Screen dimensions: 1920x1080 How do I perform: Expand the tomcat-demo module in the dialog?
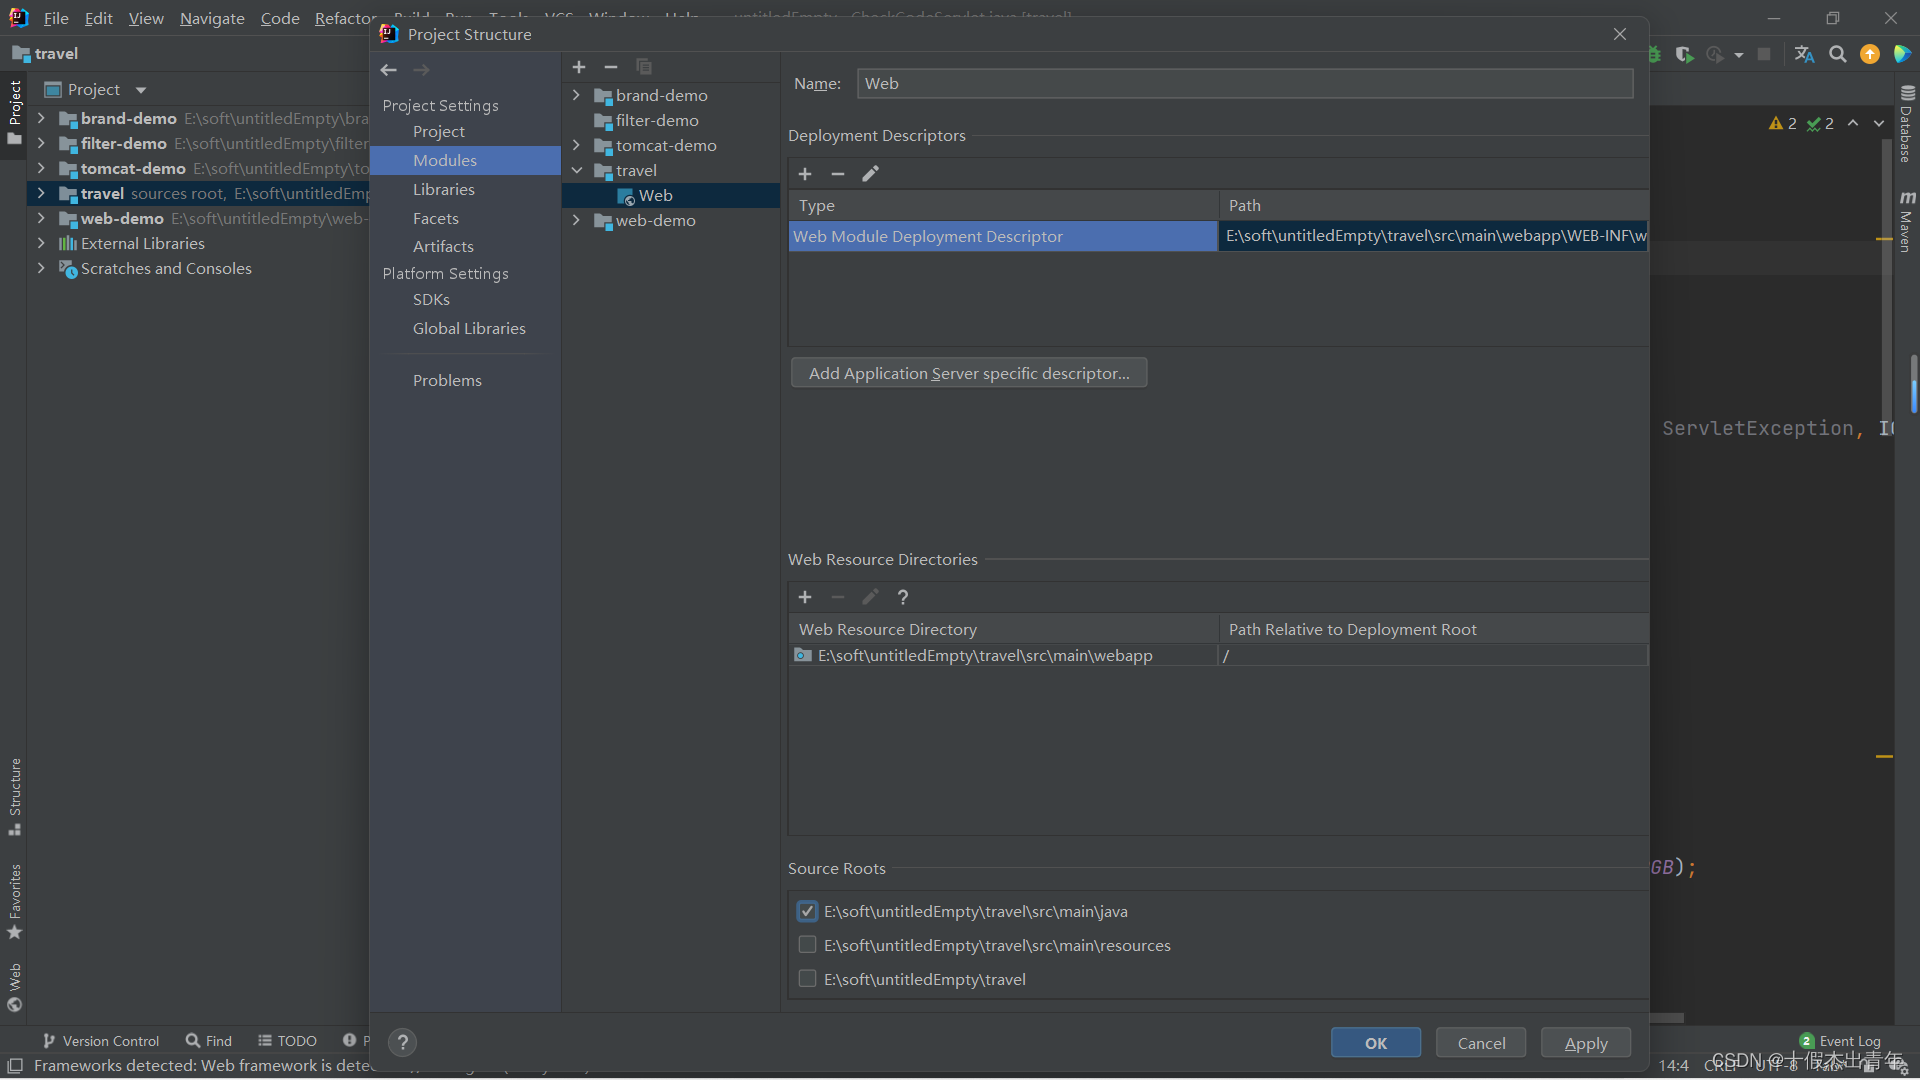(x=576, y=145)
